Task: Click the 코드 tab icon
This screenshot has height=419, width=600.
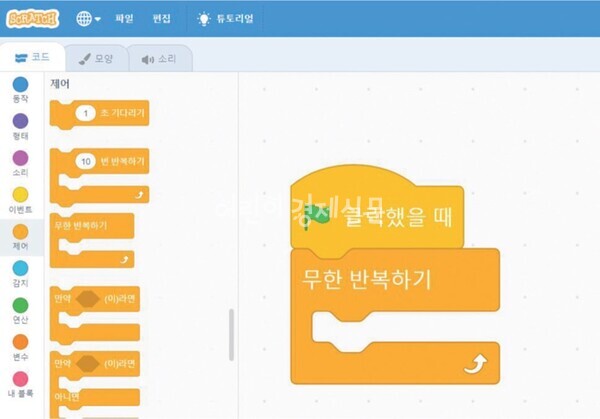Action: (21, 58)
